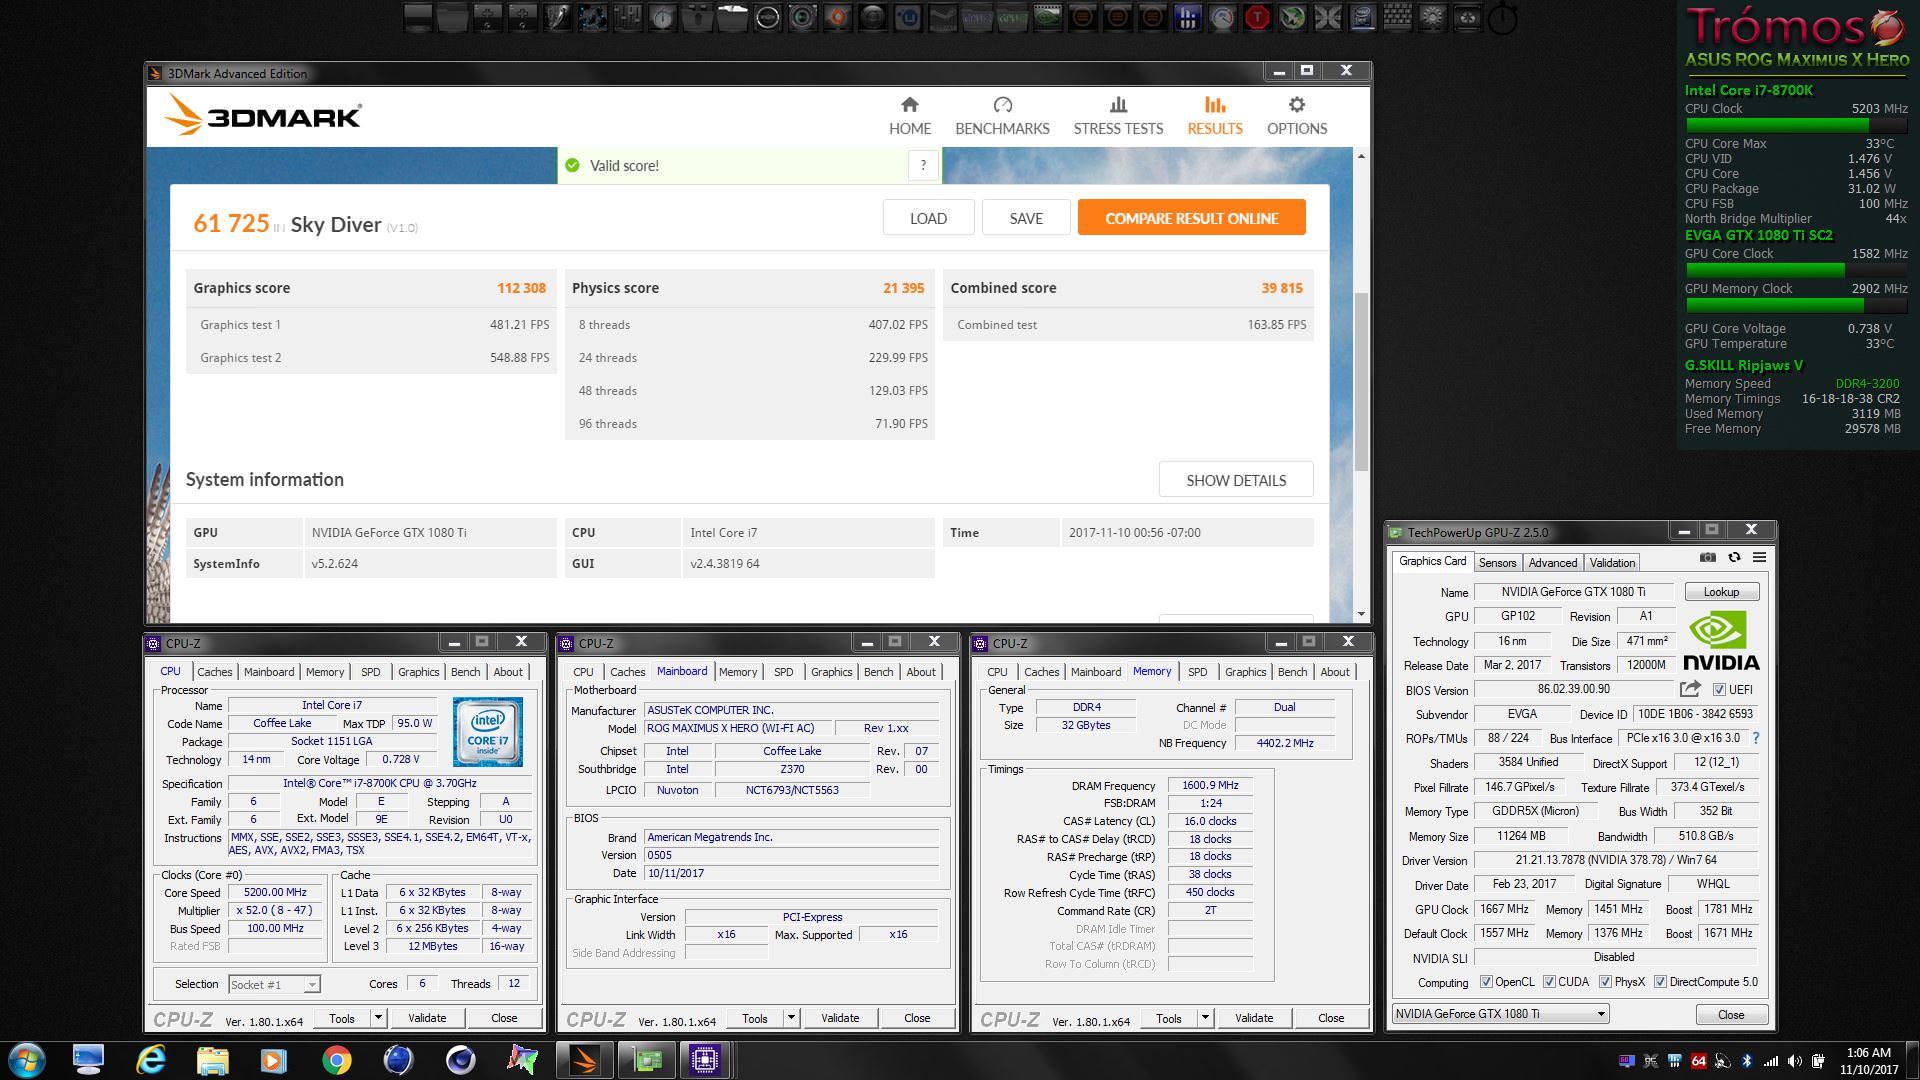The image size is (1920, 1080).
Task: Click Lookup button in GPU-Z
Action: tap(1721, 592)
